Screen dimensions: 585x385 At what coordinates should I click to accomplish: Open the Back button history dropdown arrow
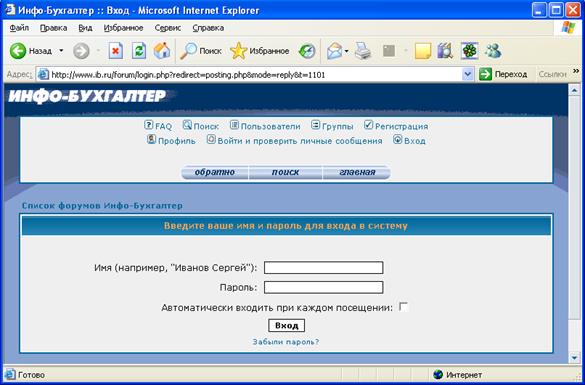[x=61, y=51]
